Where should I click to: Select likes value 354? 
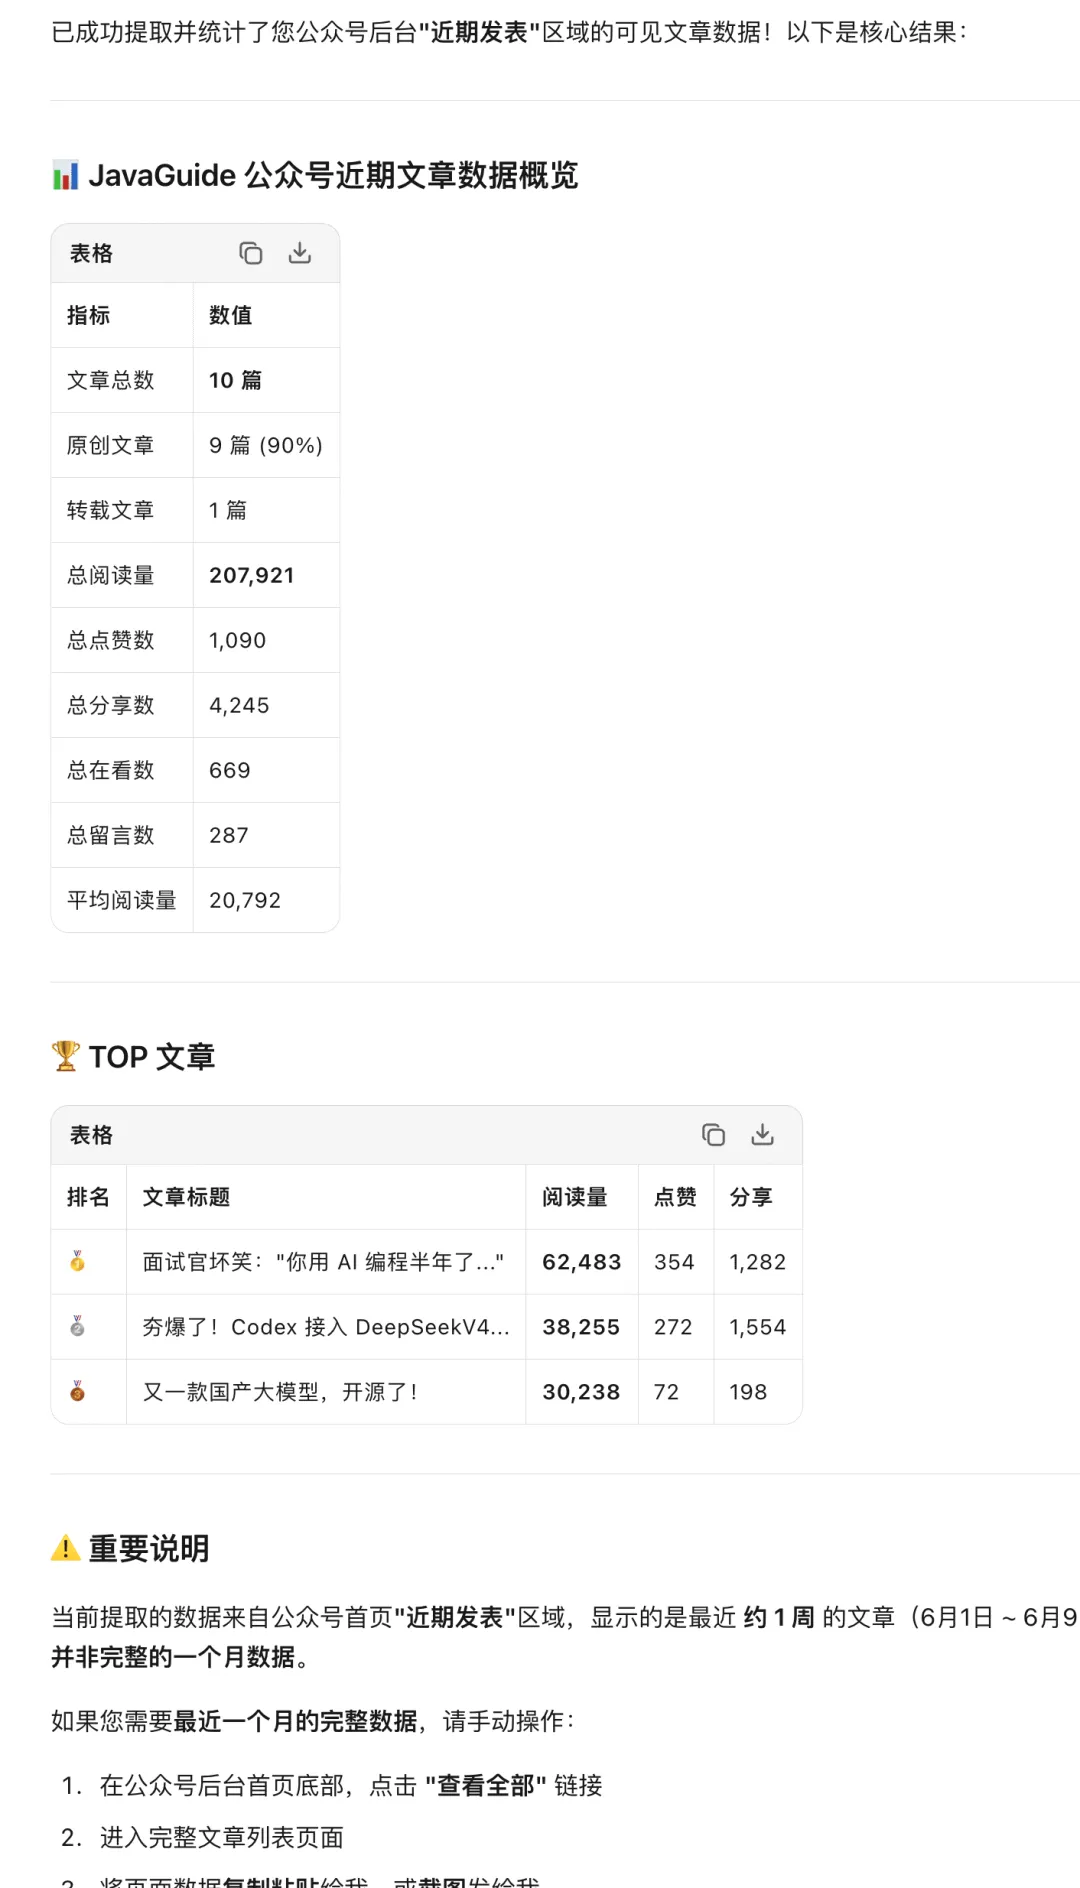coord(674,1262)
